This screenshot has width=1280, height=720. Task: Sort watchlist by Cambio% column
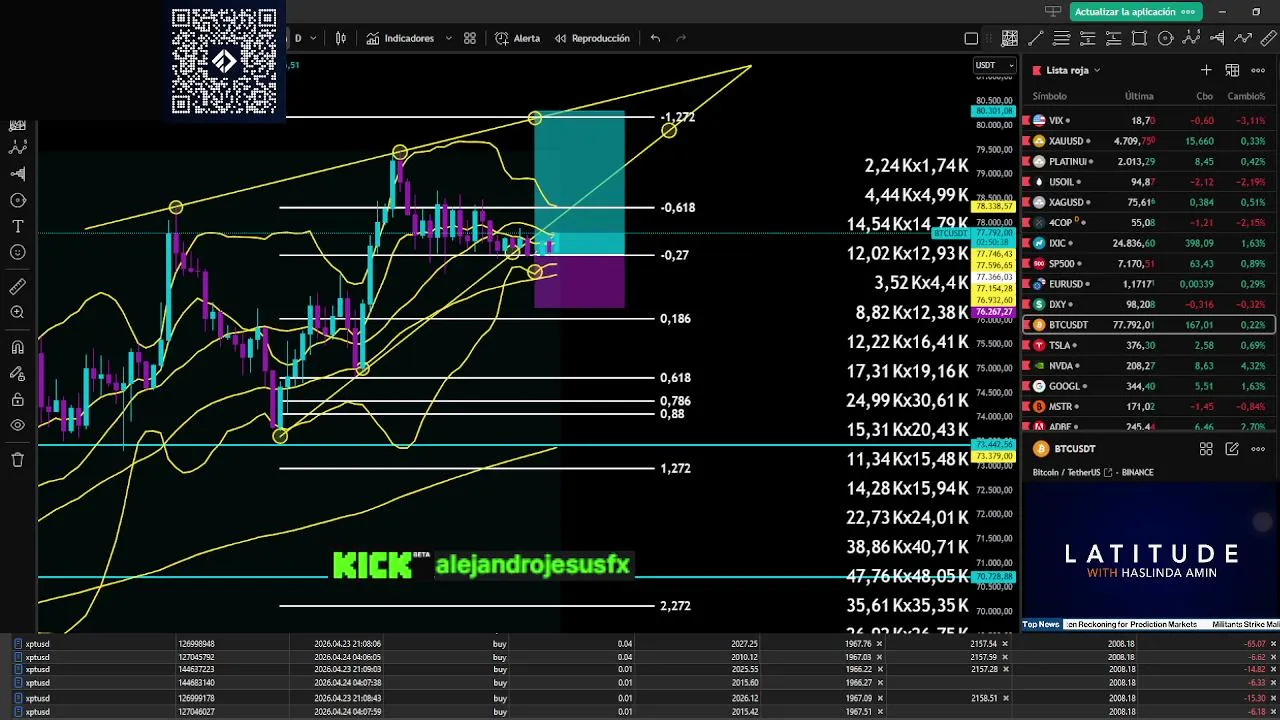[1246, 96]
